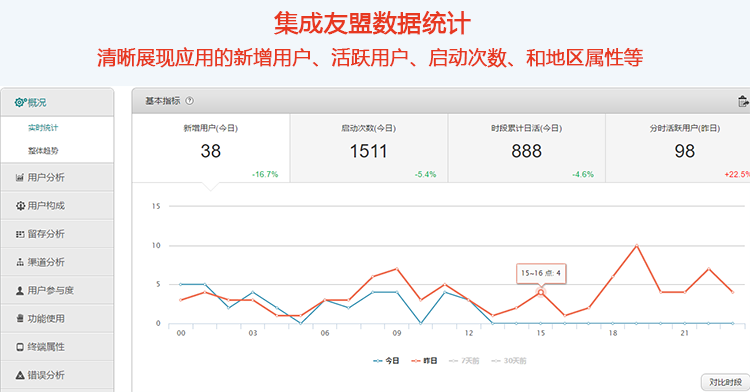Click the -5.4% change value

click(x=425, y=174)
